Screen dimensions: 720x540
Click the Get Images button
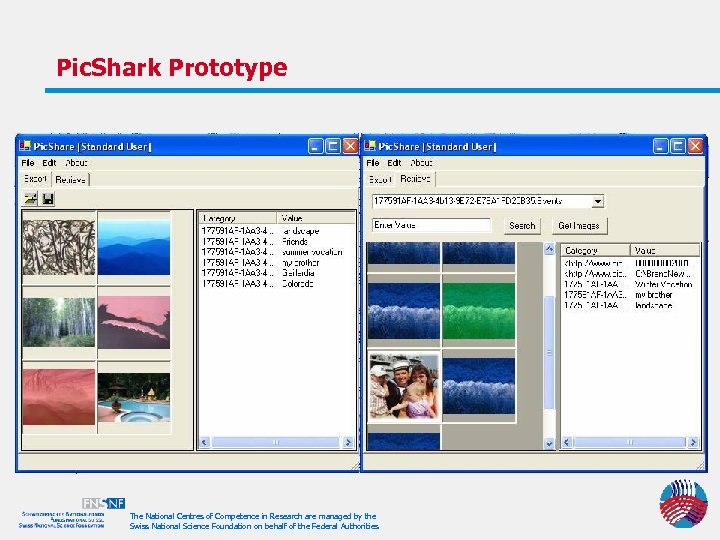click(x=579, y=225)
